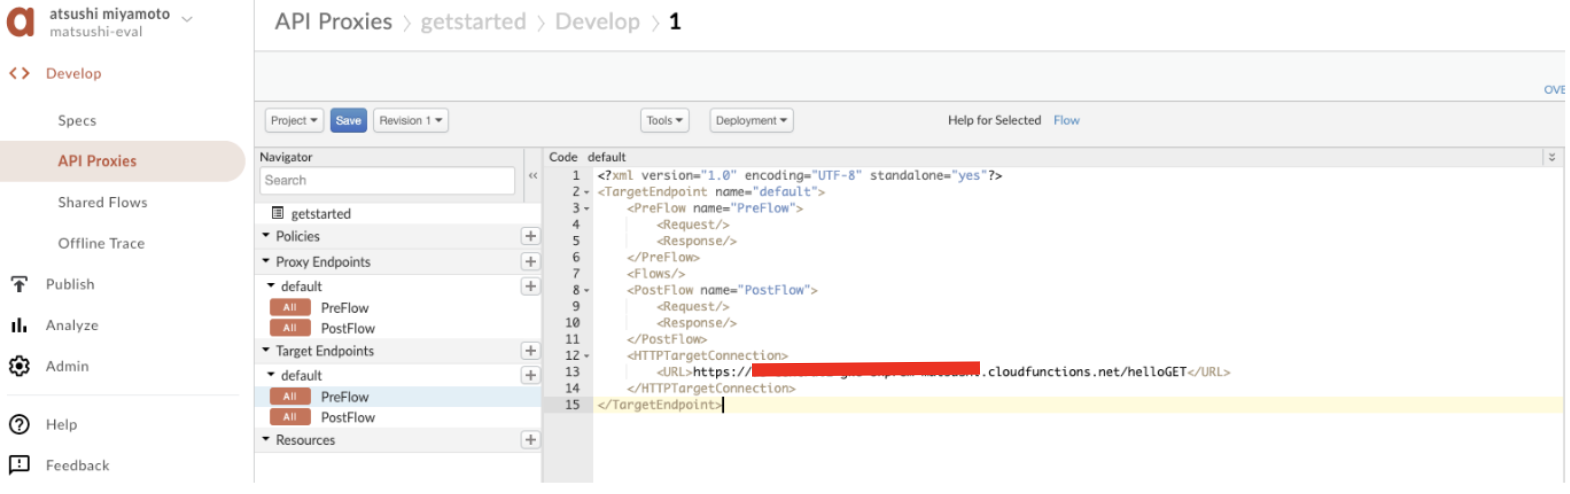Select getstarted proxy in Navigator
This screenshot has width=1570, height=494.
[321, 213]
